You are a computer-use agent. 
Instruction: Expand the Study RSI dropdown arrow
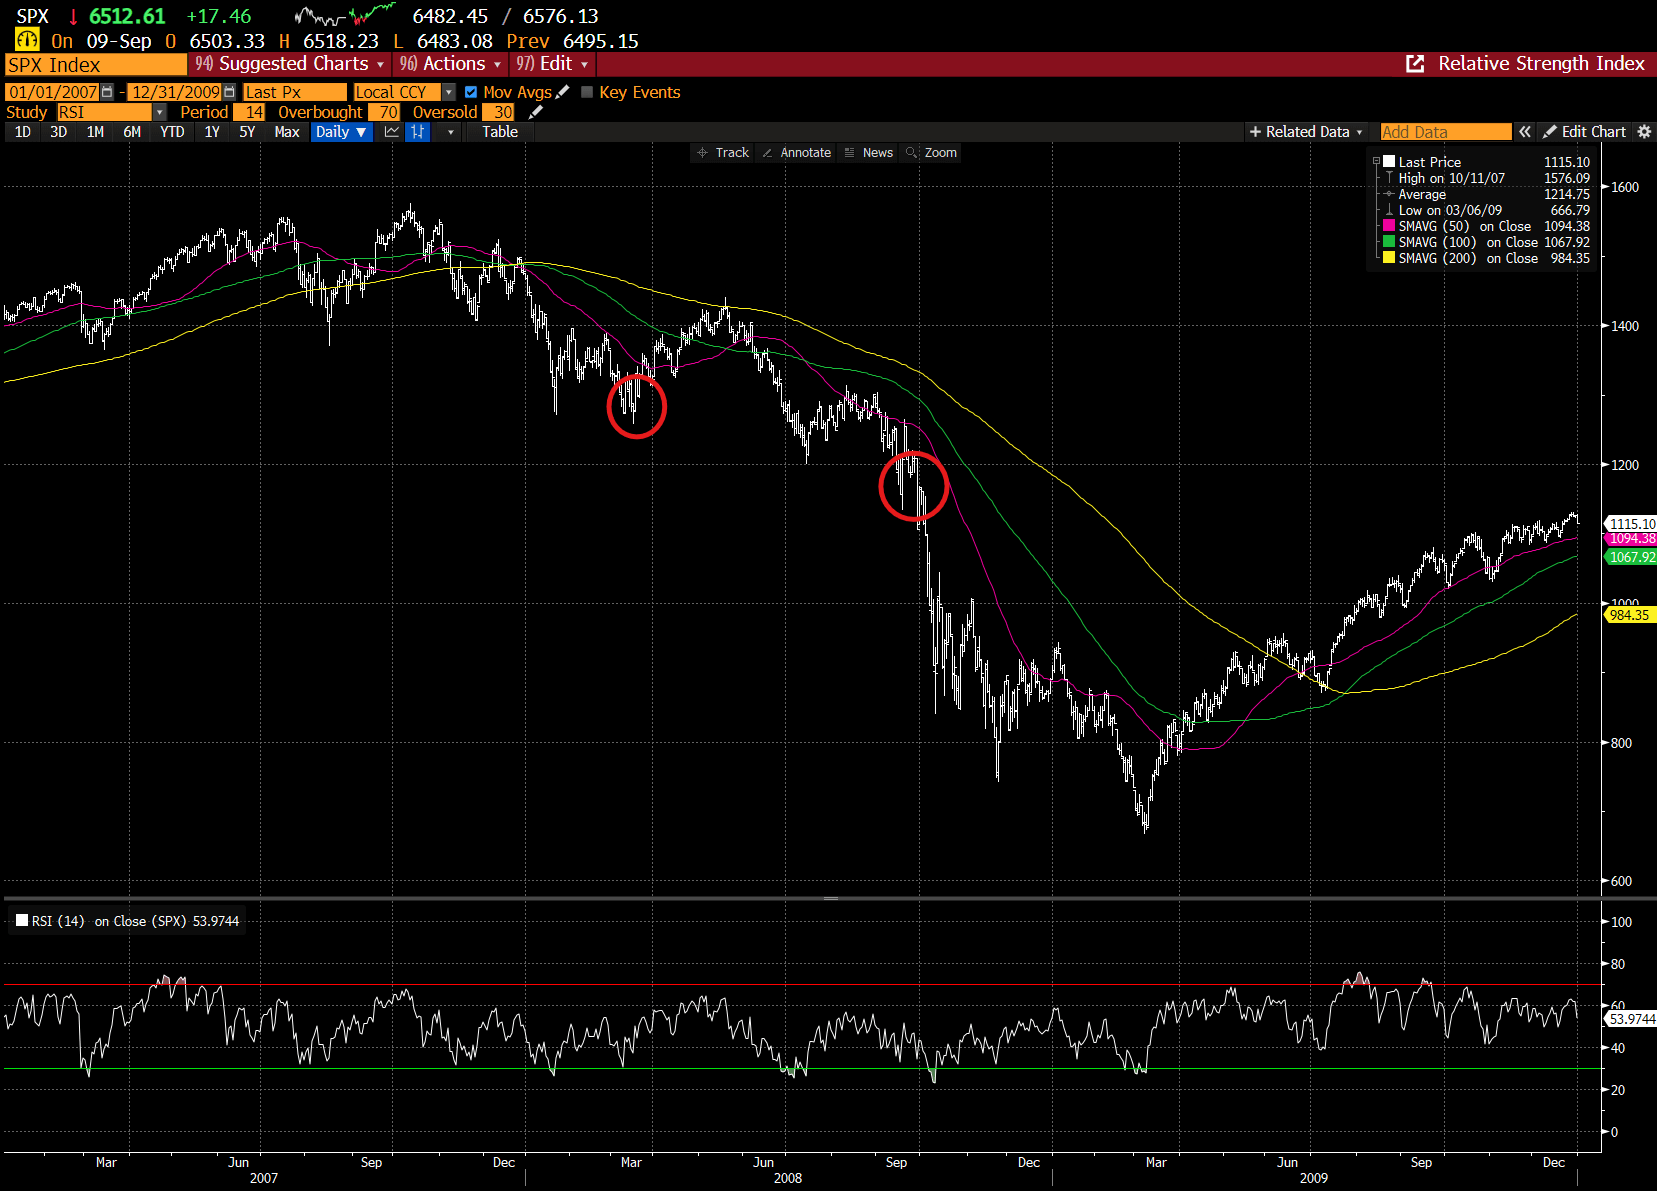tap(159, 112)
